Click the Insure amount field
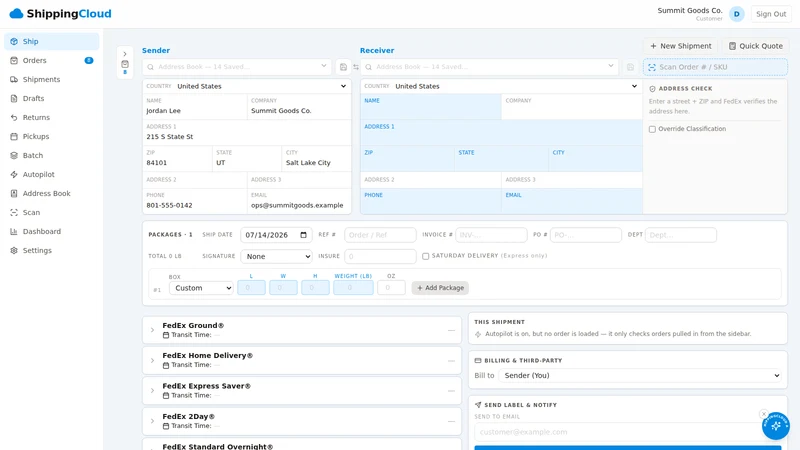Image resolution: width=800 pixels, height=450 pixels. 380,256
